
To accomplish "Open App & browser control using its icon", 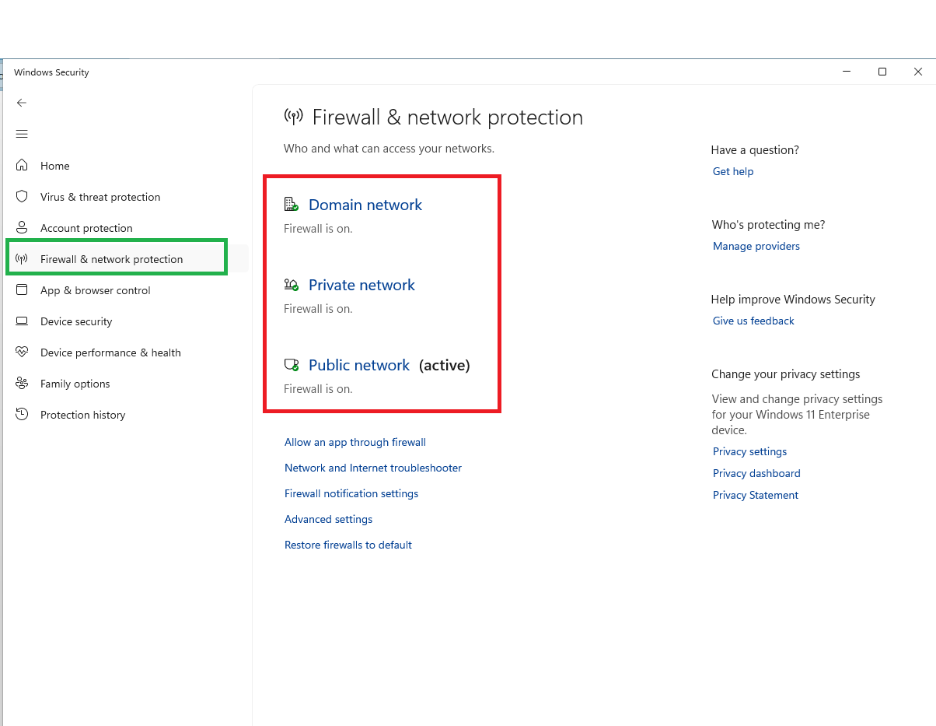I will tap(22, 290).
